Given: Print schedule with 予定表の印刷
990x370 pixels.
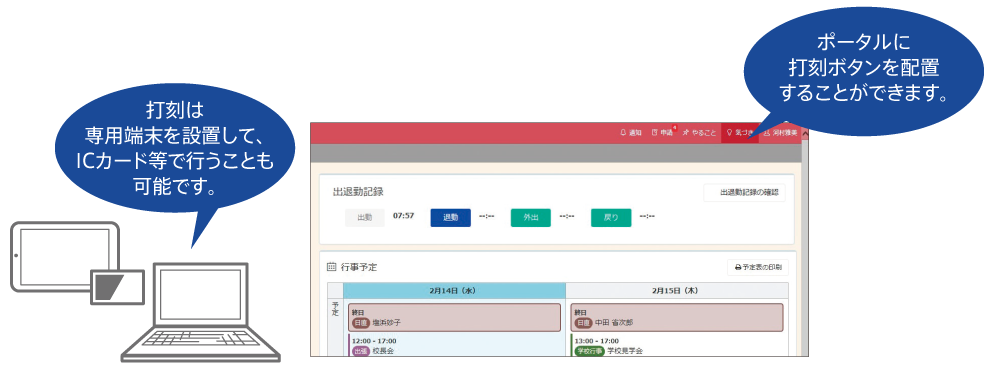Looking at the screenshot, I should (758, 267).
